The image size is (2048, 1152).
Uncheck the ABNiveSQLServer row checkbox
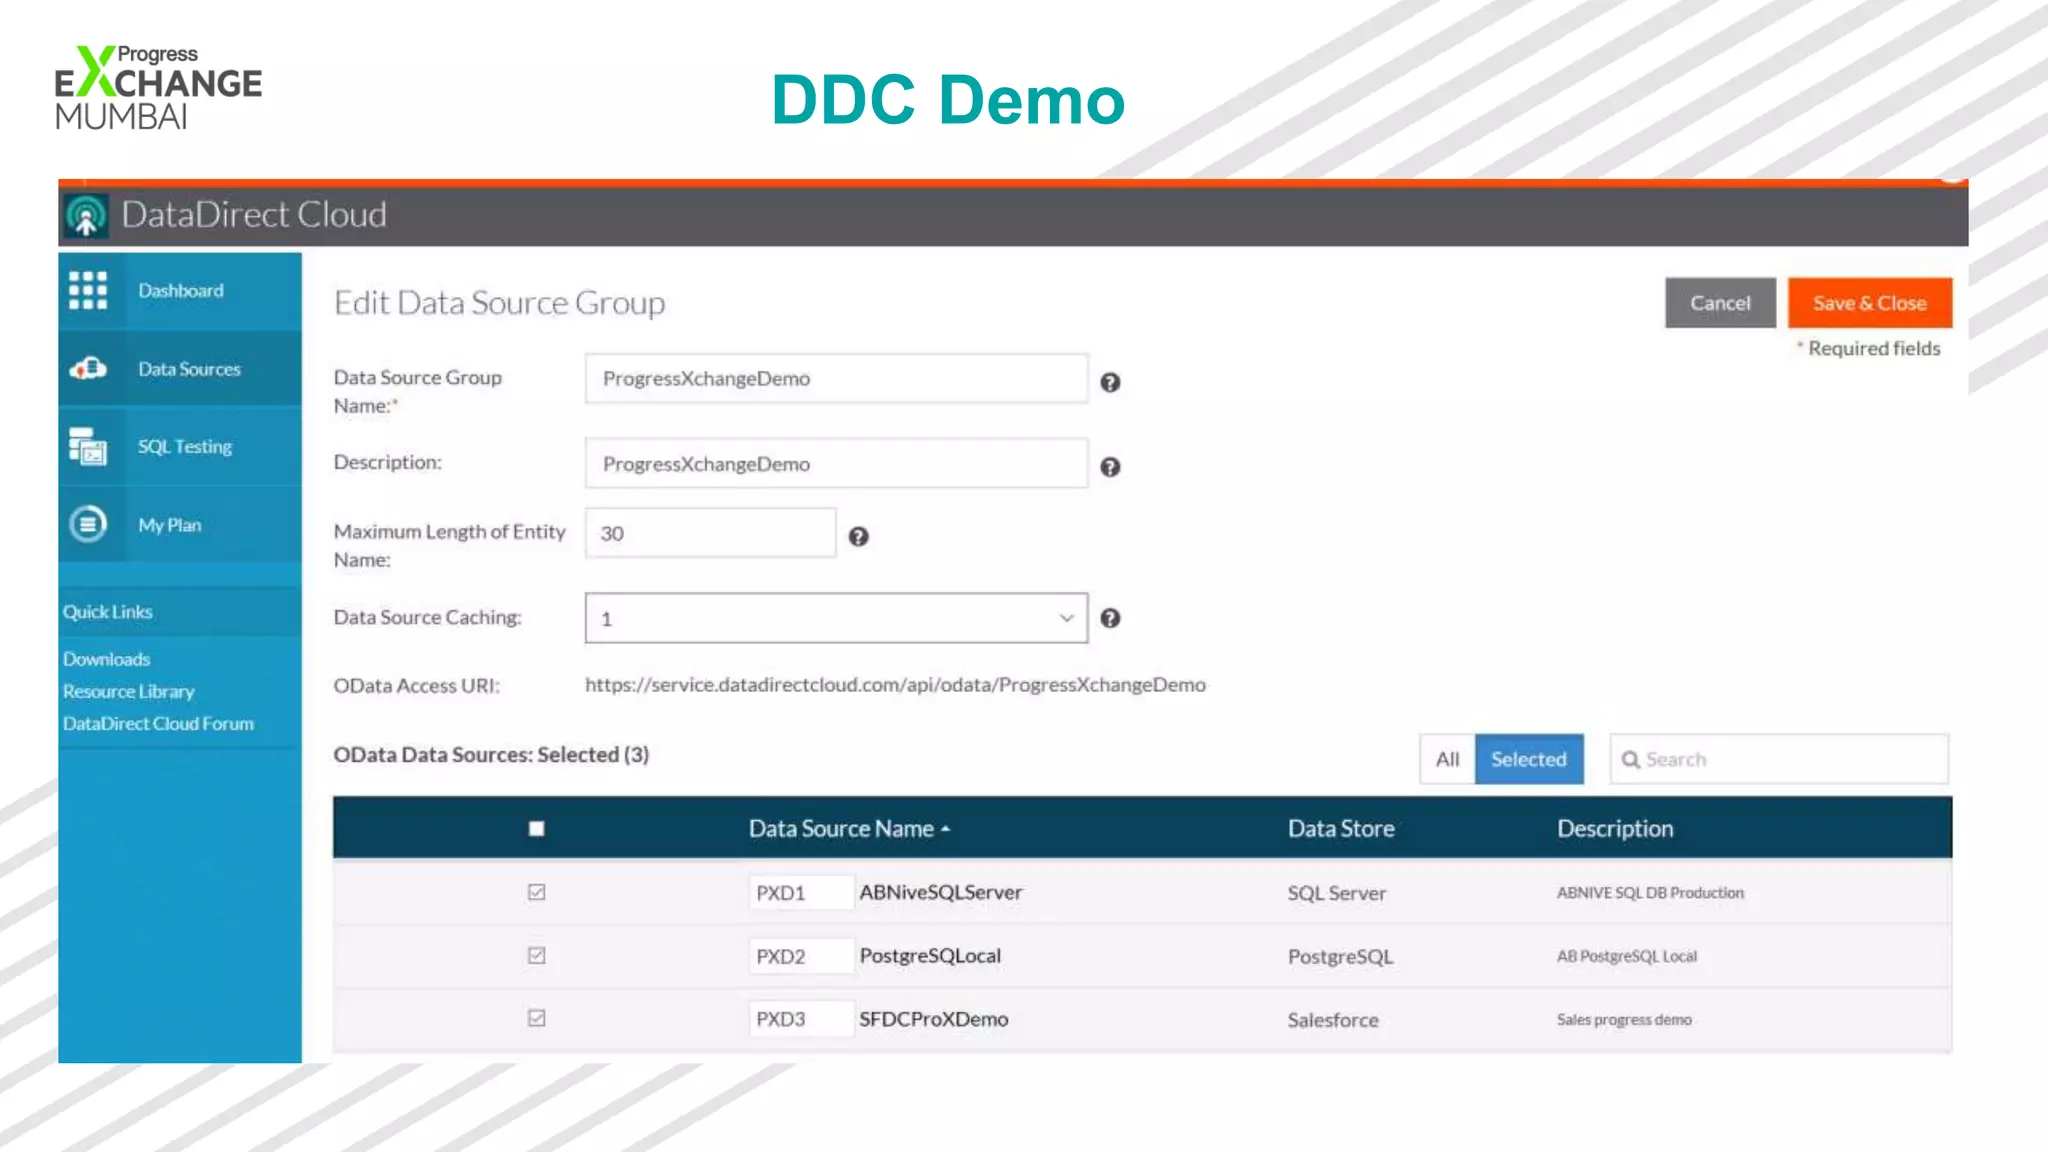537,892
